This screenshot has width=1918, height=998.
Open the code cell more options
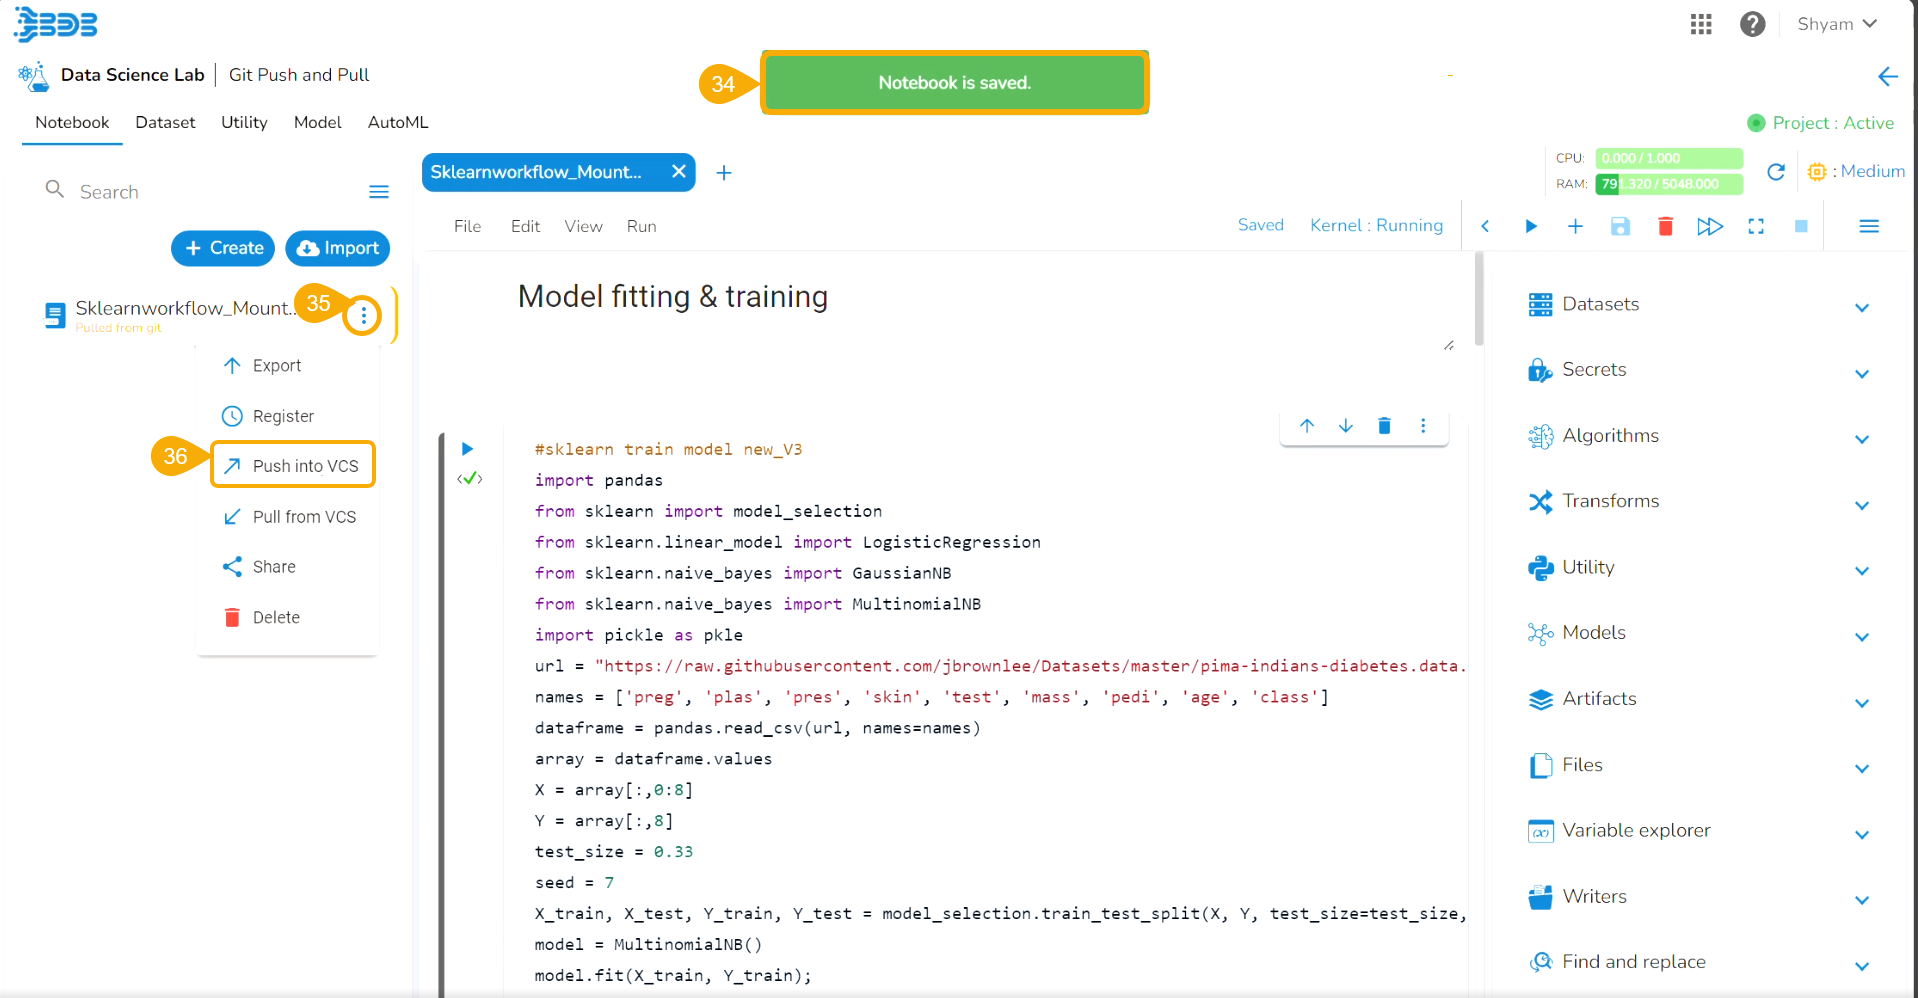(1423, 426)
